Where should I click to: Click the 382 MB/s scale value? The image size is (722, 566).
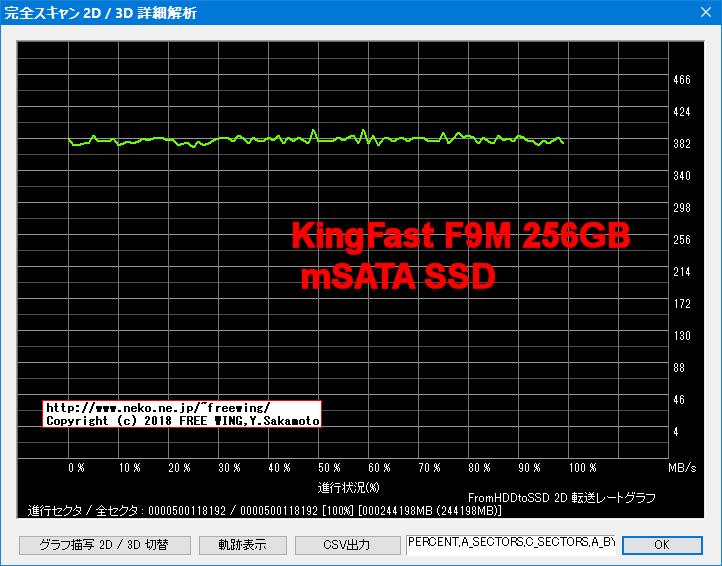682,144
